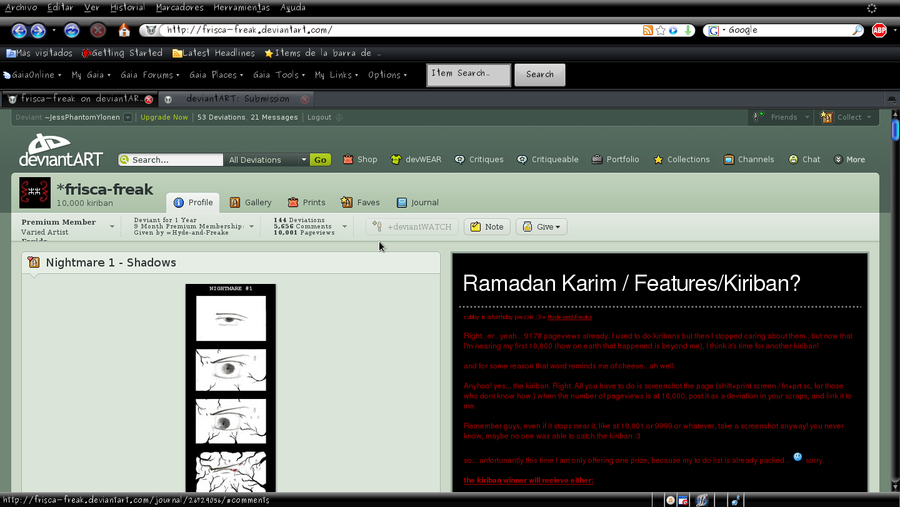
Task: Send a Note to frisca-freak
Action: [487, 227]
